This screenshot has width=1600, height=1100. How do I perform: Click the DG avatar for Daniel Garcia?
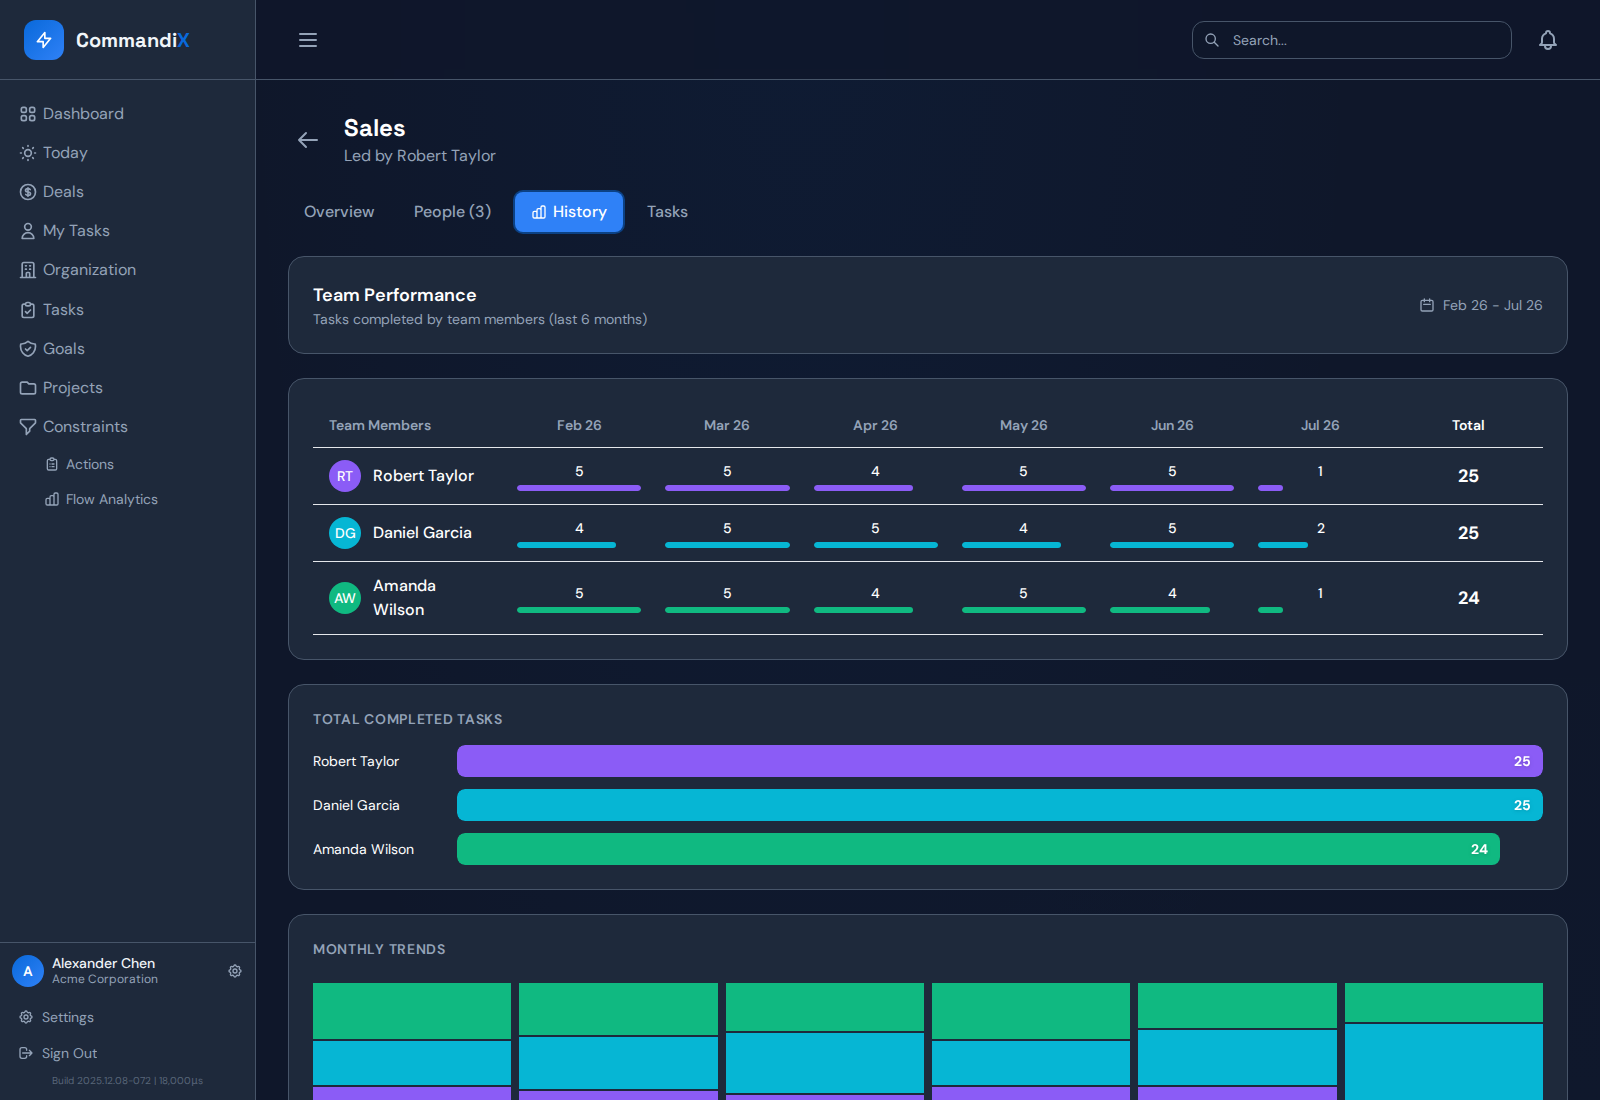point(345,533)
